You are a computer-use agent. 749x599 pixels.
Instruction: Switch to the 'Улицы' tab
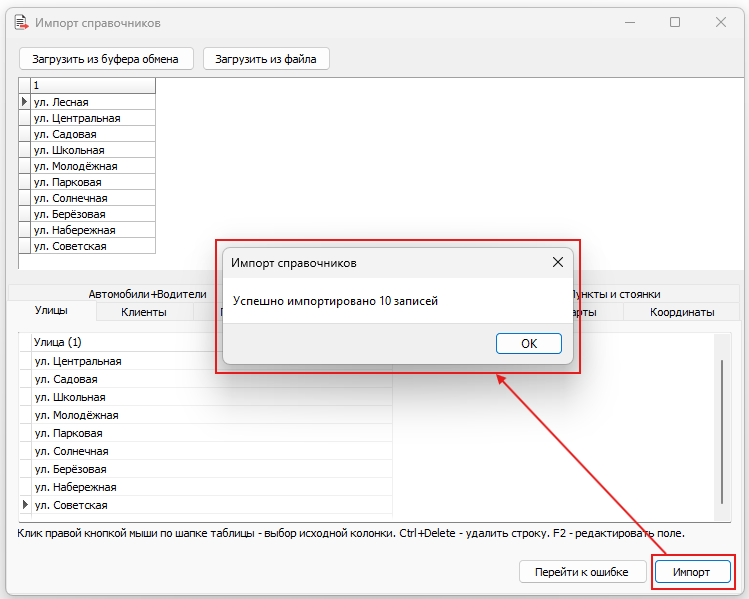pyautogui.click(x=51, y=310)
